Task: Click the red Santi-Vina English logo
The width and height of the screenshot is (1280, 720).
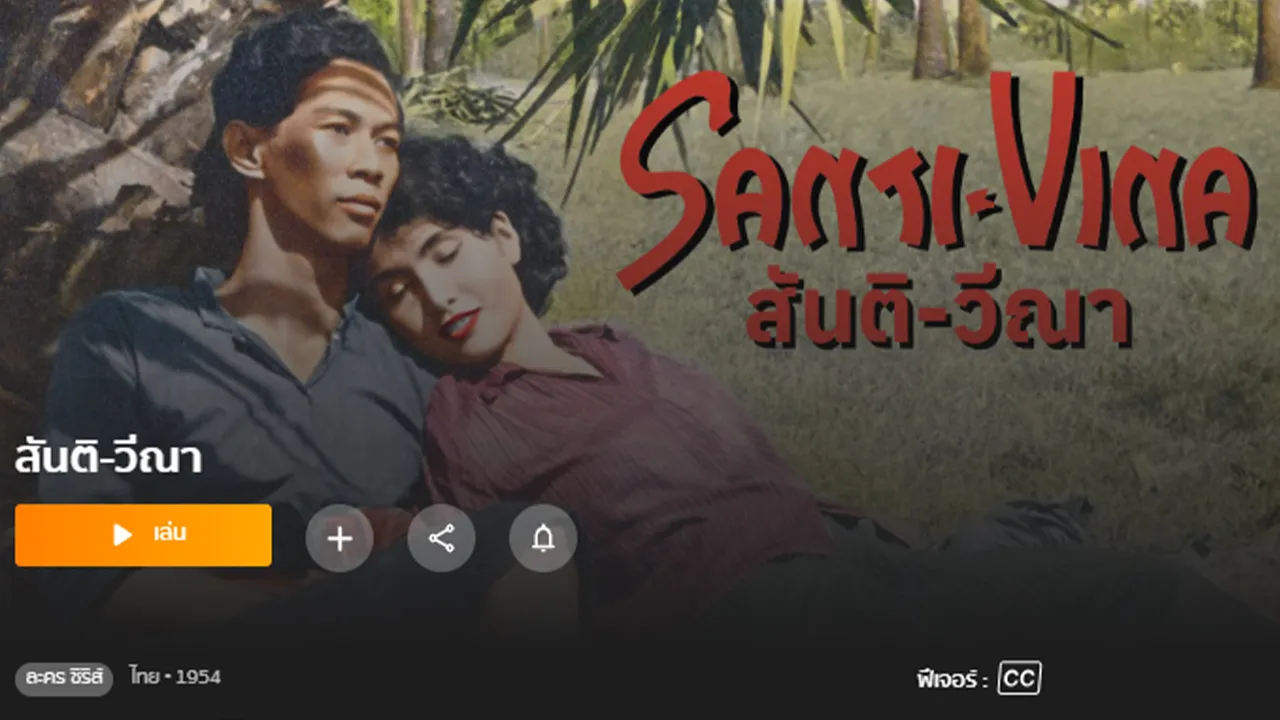Action: 937,179
